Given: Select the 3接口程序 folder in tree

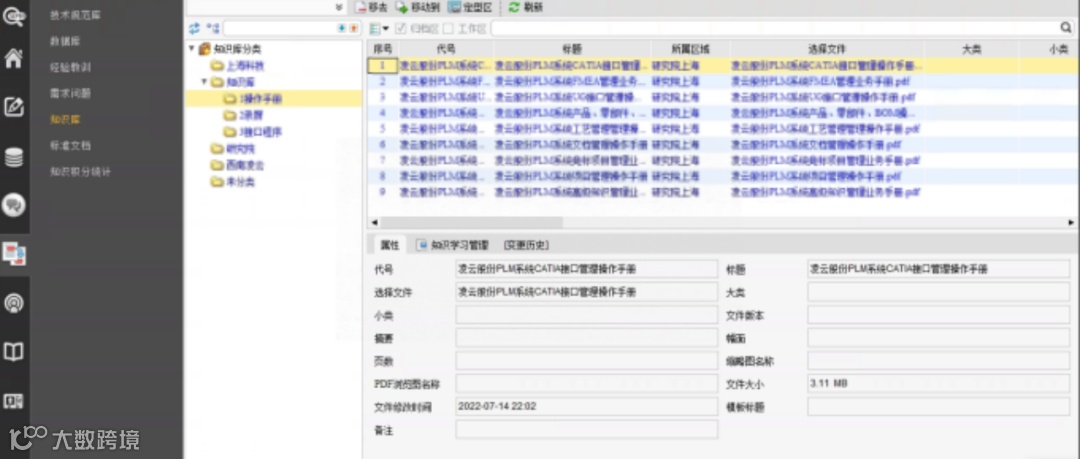Looking at the screenshot, I should [260, 132].
